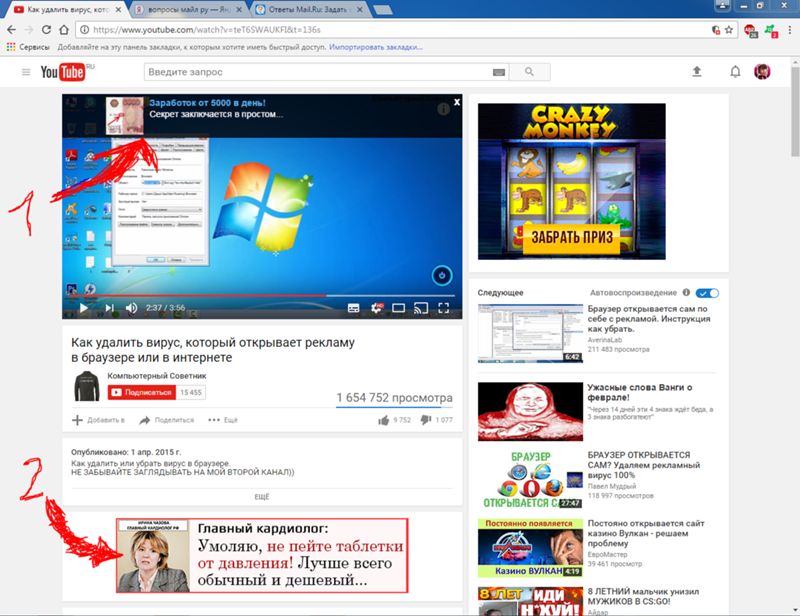Viewport: 800px width, 616px height.
Task: Click the channel avatar thumbnail
Action: [x=87, y=386]
